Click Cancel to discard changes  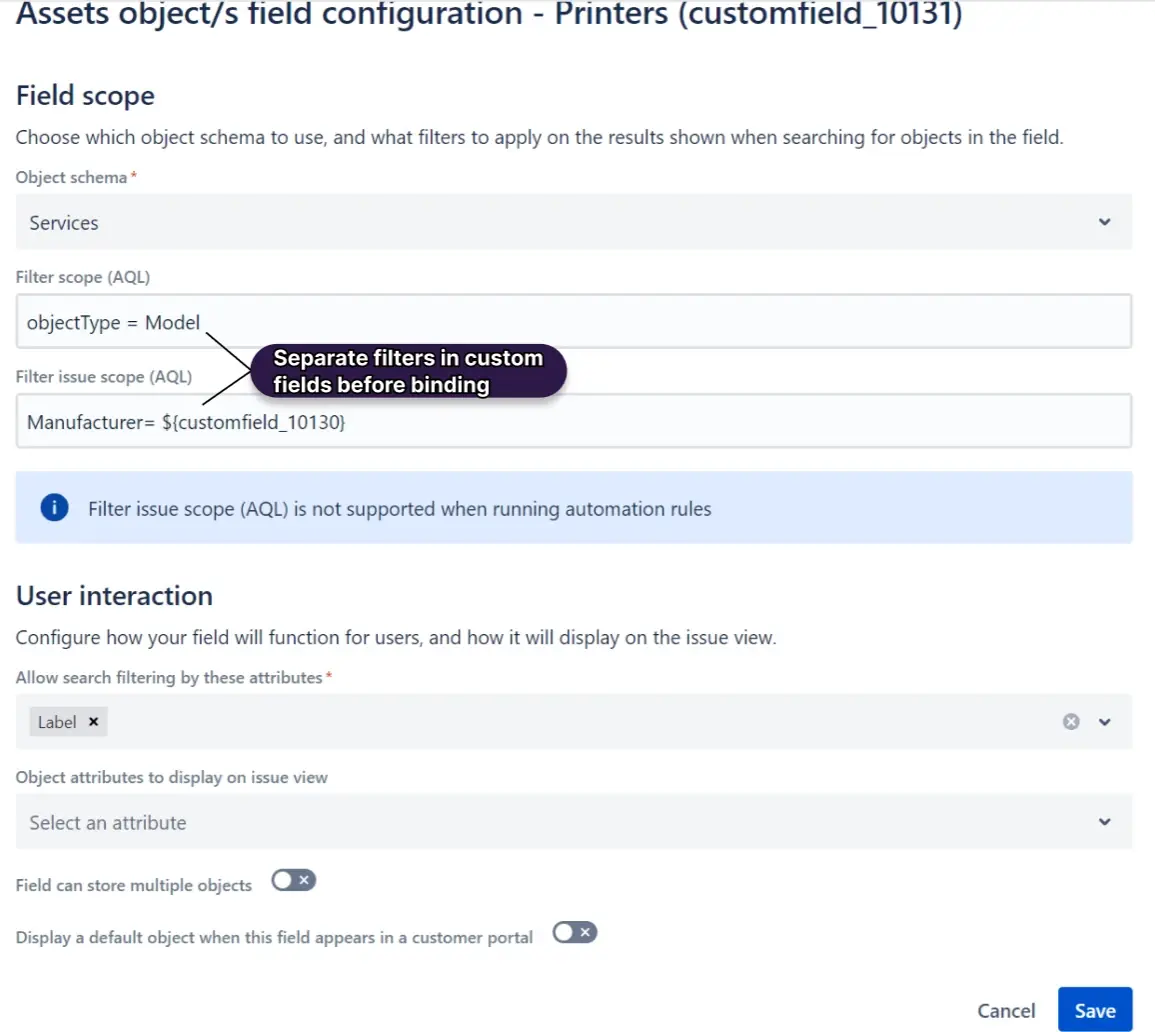point(1006,1009)
